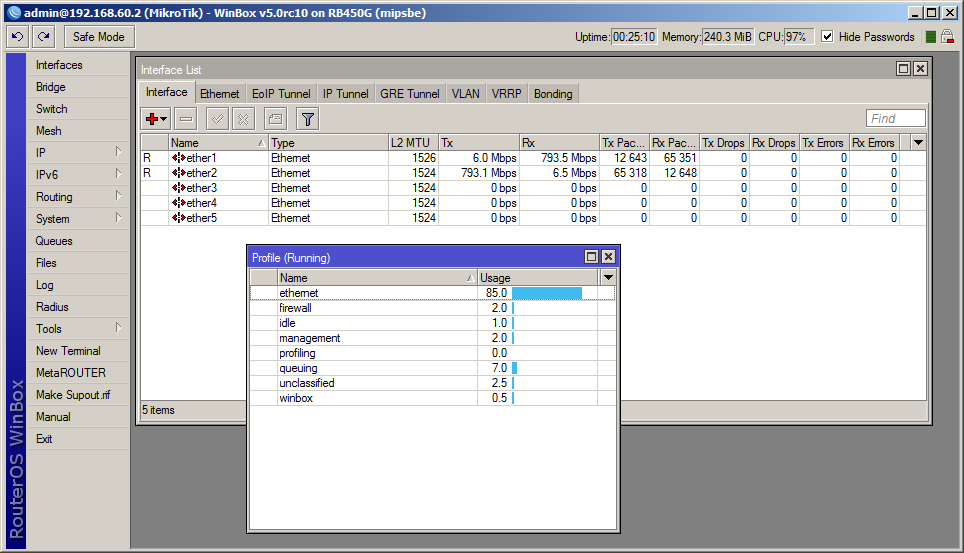Screen dimensions: 964x553
Task: Expand the System submenu
Action: [118, 218]
